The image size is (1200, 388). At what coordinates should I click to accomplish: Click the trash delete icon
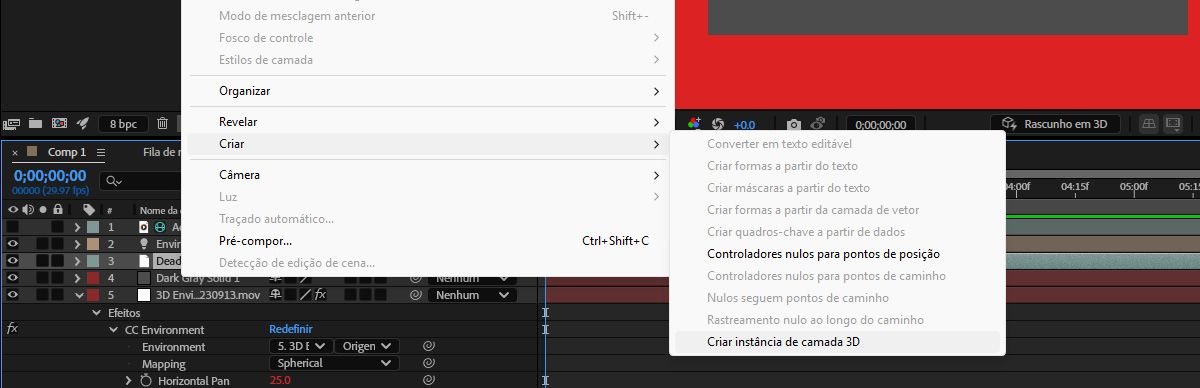[x=162, y=124]
